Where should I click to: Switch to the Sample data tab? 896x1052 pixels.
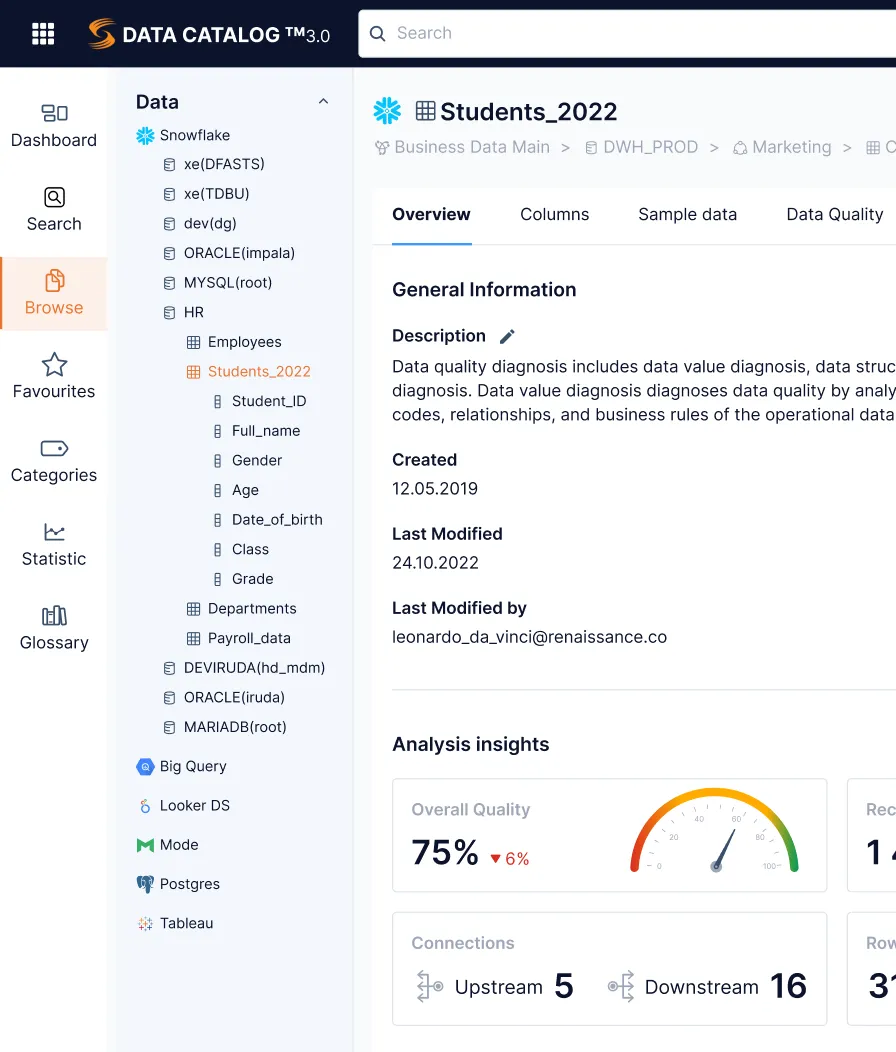[x=687, y=215]
